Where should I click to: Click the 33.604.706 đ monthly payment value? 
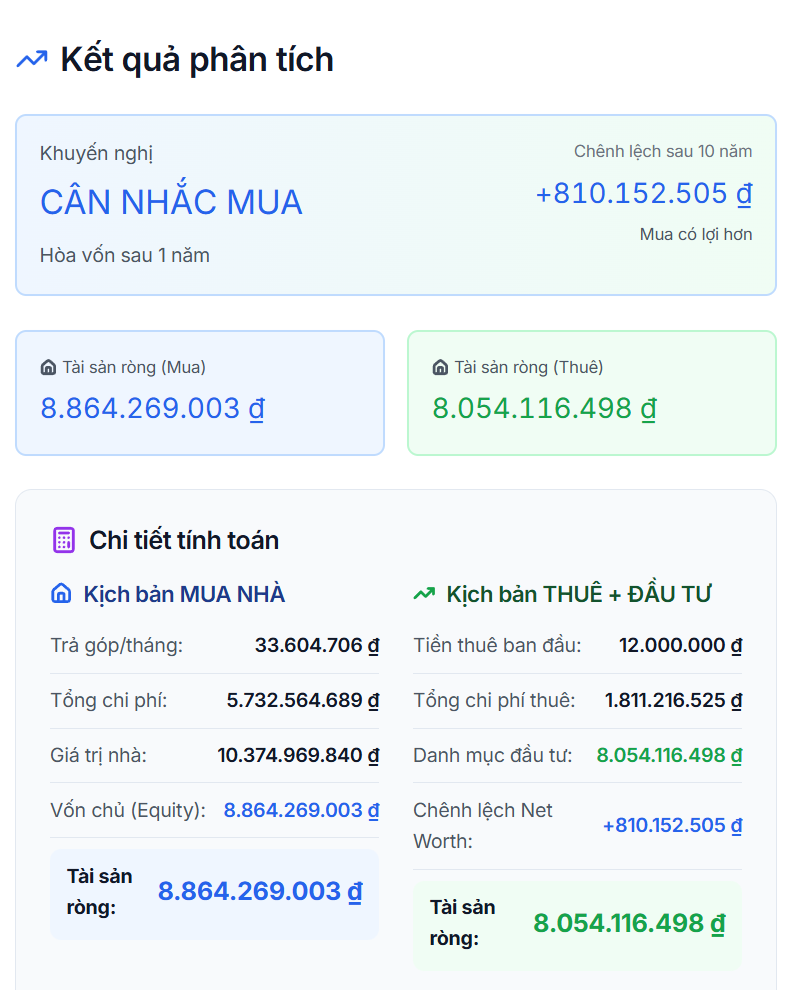click(x=317, y=645)
